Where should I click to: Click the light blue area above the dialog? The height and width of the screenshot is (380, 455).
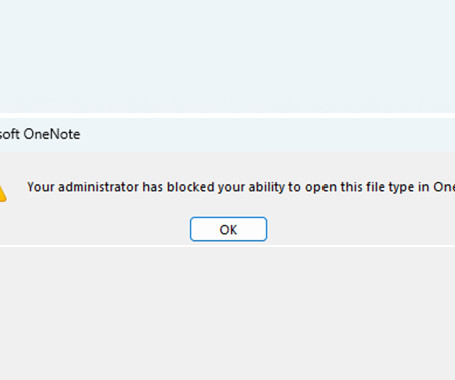pos(227,55)
